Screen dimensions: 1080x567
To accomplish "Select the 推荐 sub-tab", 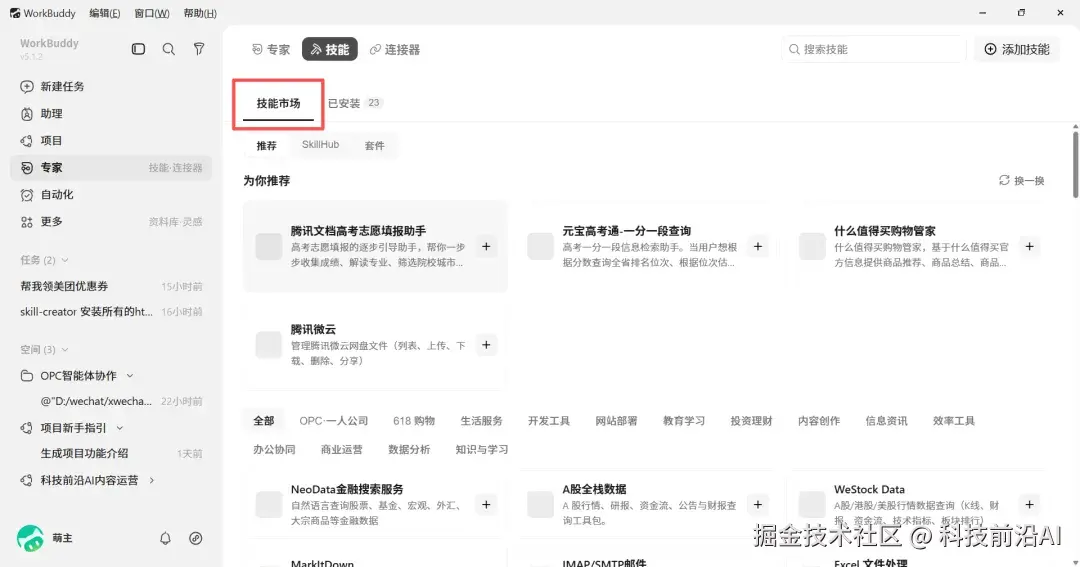I will tap(267, 145).
